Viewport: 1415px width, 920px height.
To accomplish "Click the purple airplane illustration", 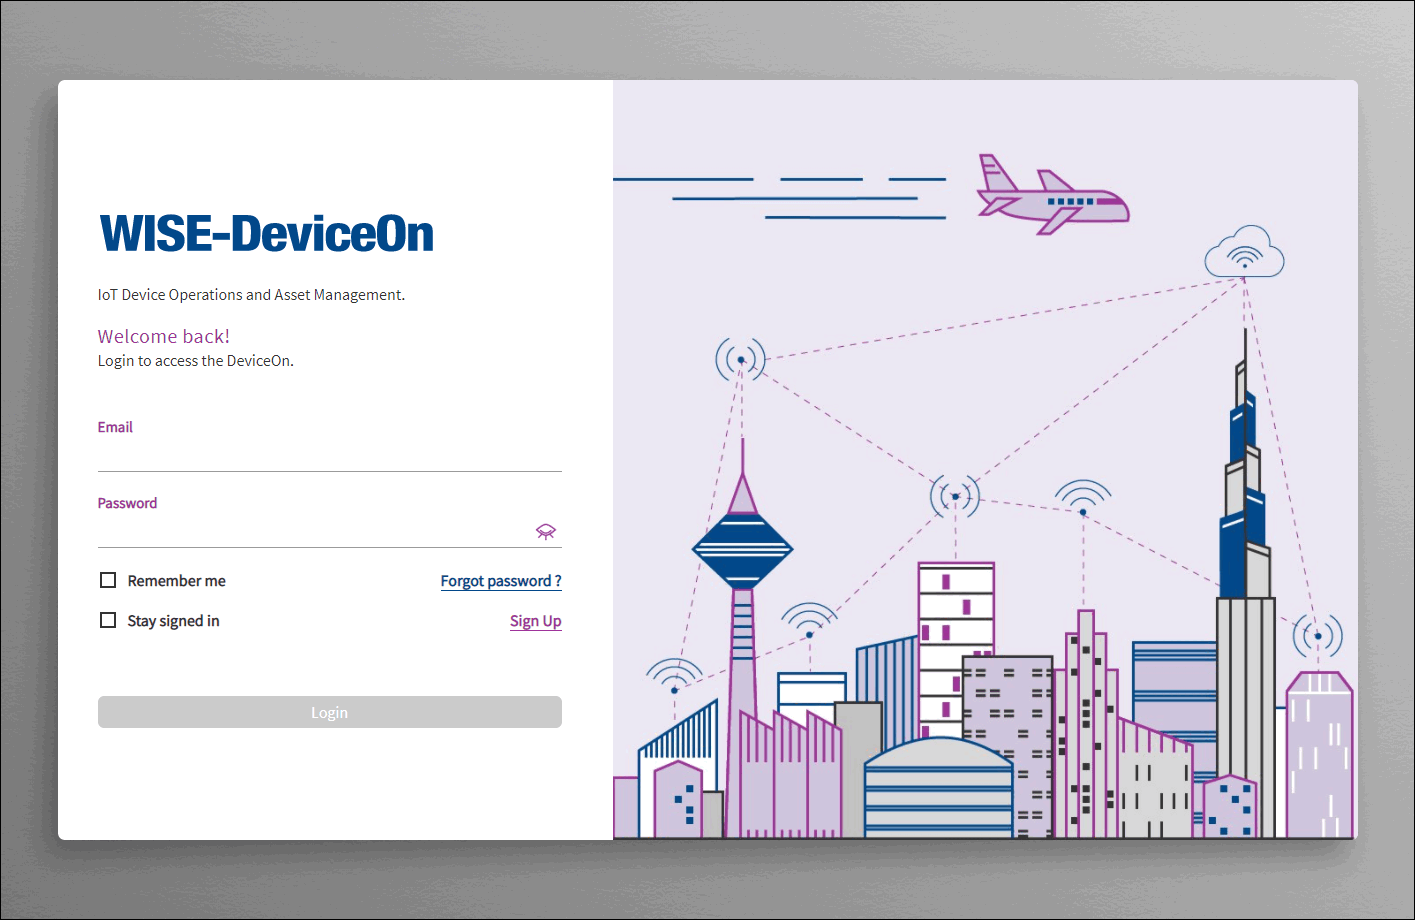I will (x=1052, y=196).
